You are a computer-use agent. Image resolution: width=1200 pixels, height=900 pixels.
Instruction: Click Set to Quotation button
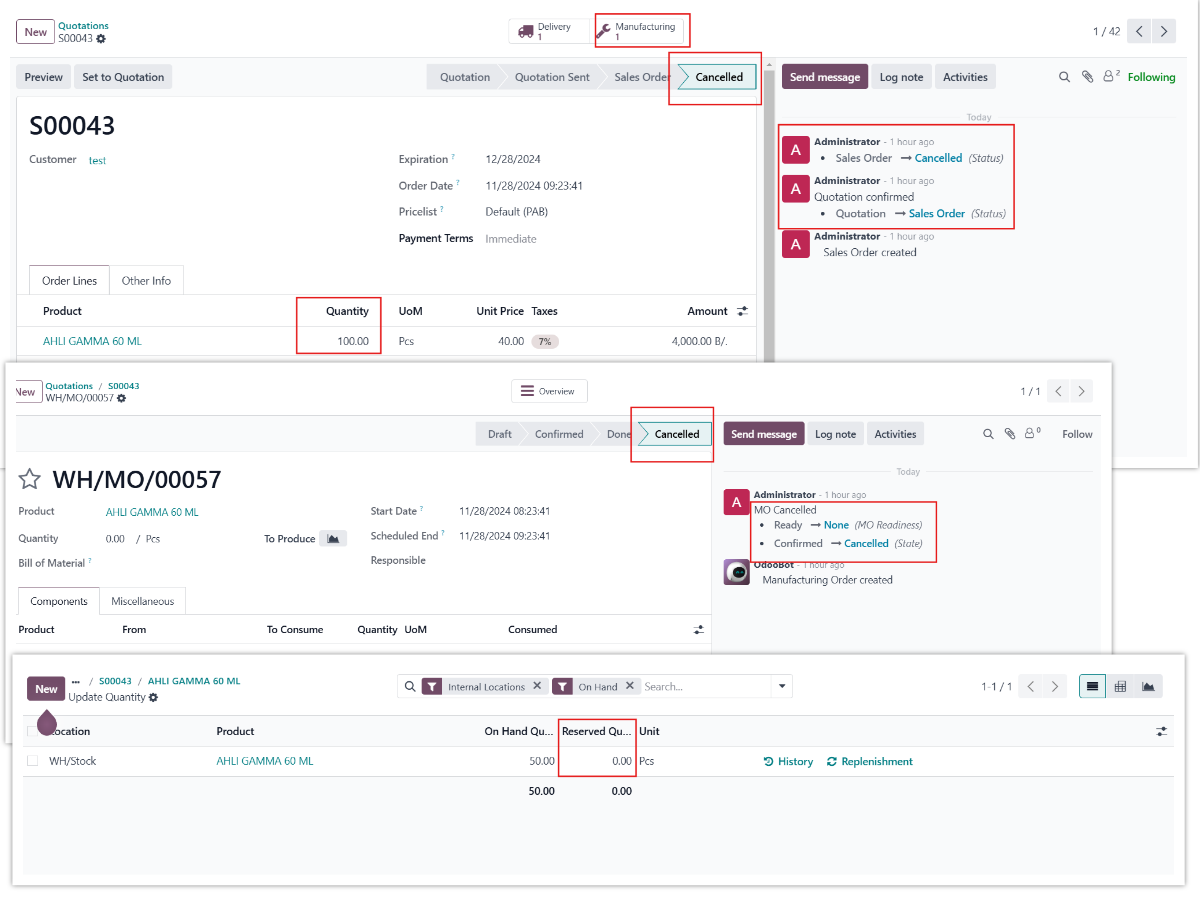tap(124, 77)
